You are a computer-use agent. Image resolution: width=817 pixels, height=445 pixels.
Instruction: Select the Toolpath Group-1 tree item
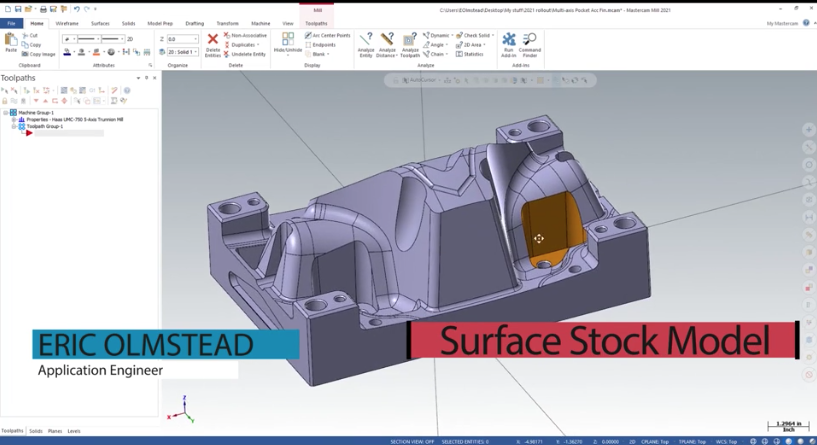pos(45,126)
